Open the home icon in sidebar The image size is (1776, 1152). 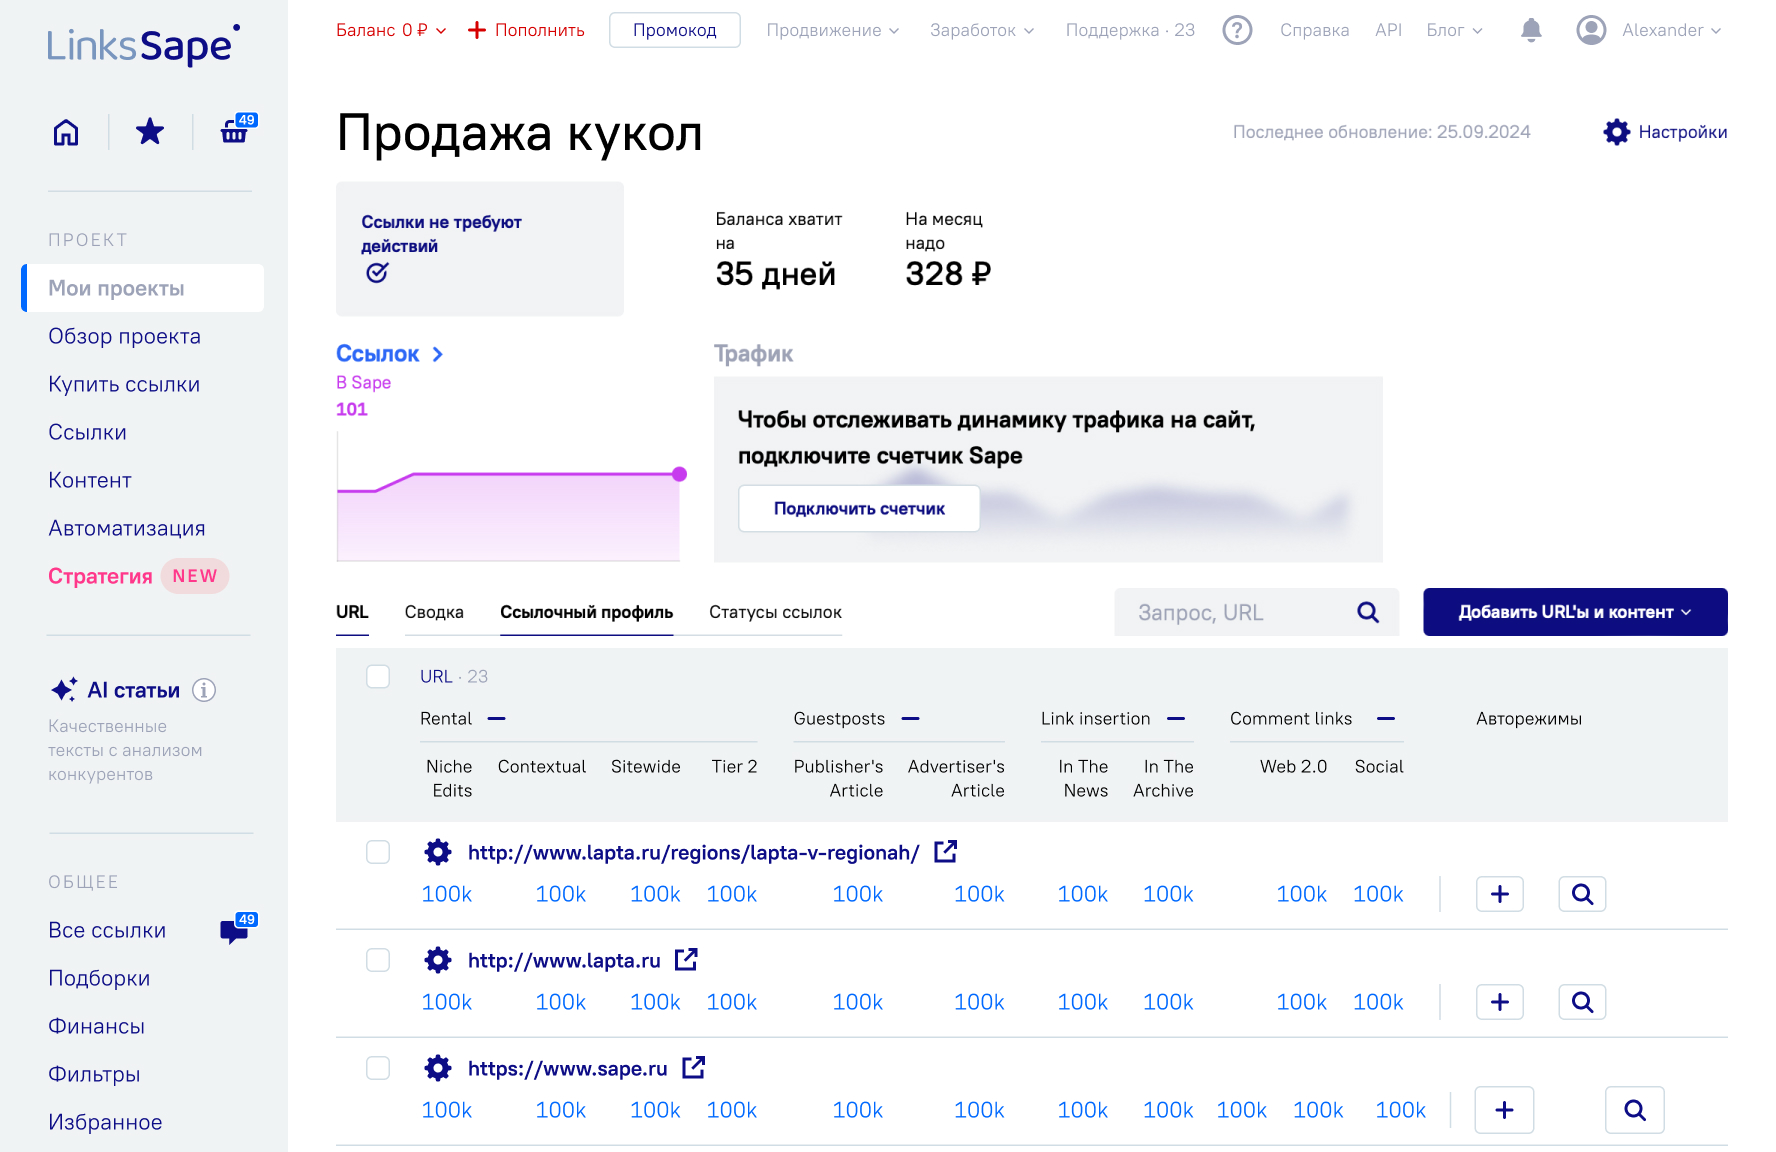coord(66,132)
